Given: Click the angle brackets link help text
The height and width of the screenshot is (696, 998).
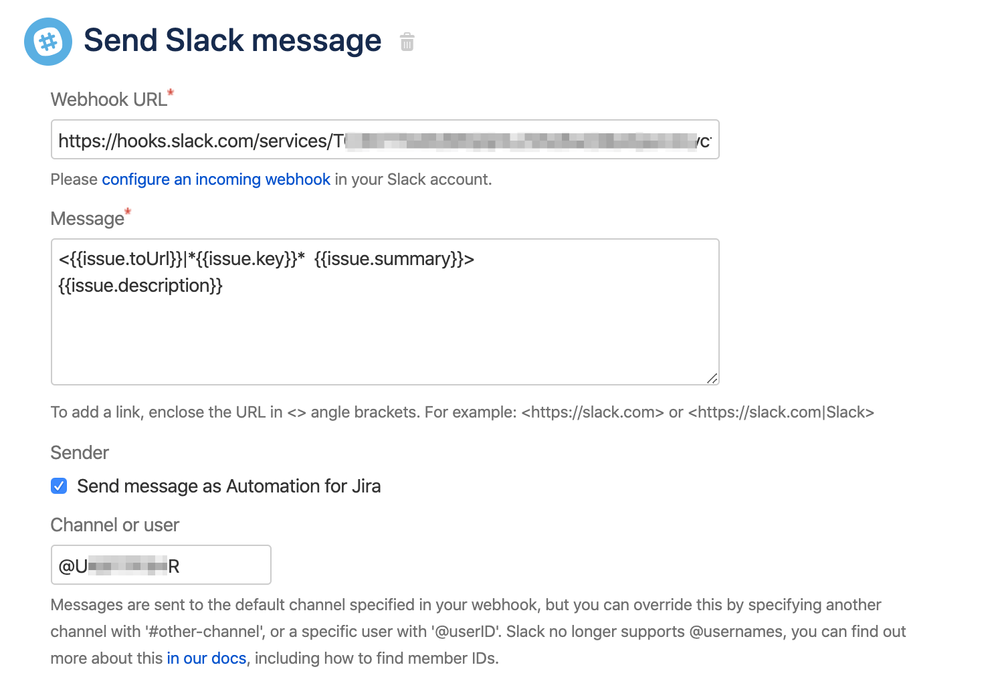Looking at the screenshot, I should pos(462,412).
